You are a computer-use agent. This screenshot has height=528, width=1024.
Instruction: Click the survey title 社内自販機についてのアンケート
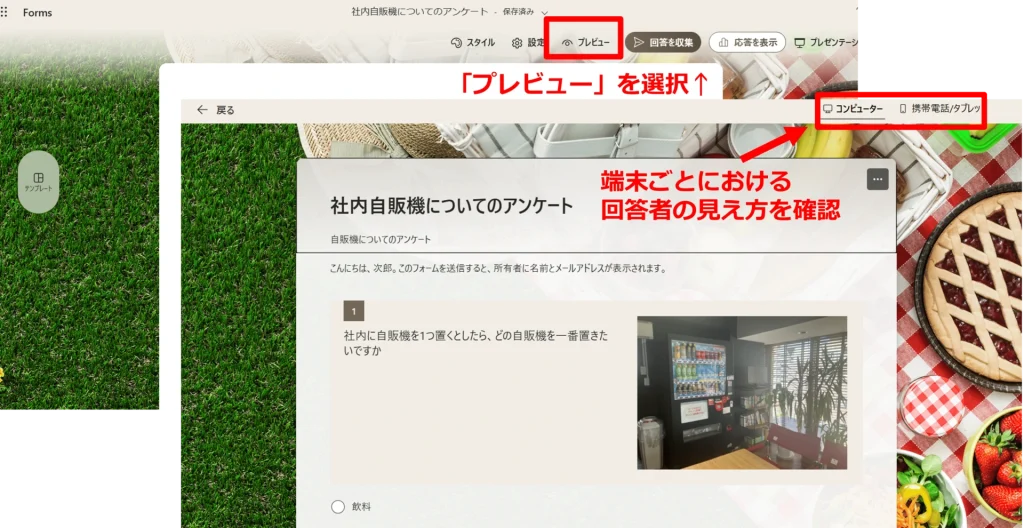pos(452,206)
